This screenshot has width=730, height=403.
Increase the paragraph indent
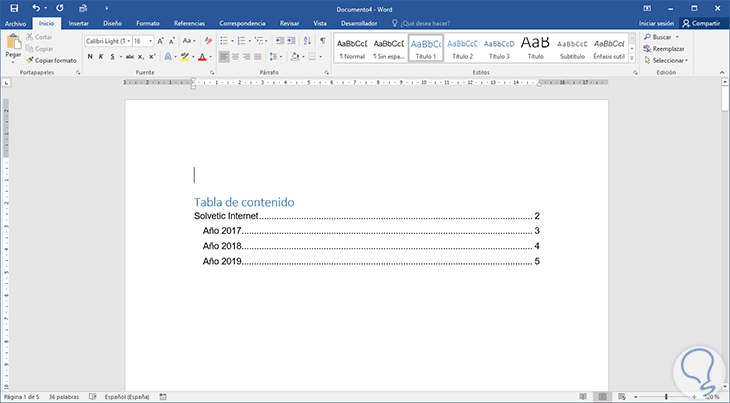coord(291,41)
